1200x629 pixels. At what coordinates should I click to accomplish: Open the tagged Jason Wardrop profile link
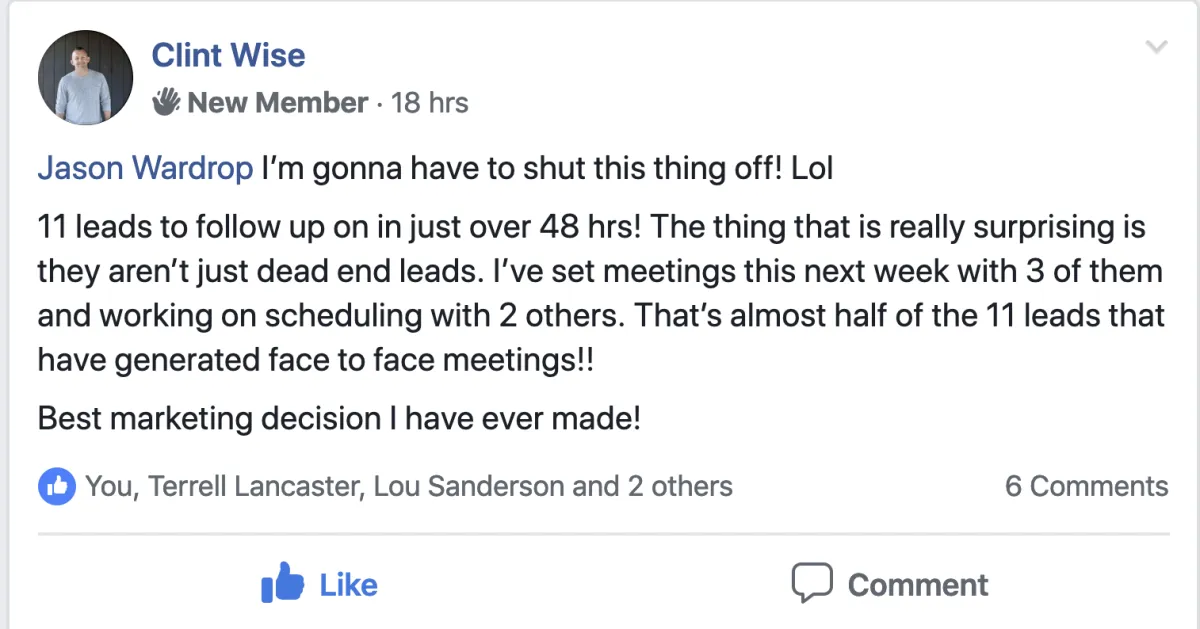click(145, 169)
